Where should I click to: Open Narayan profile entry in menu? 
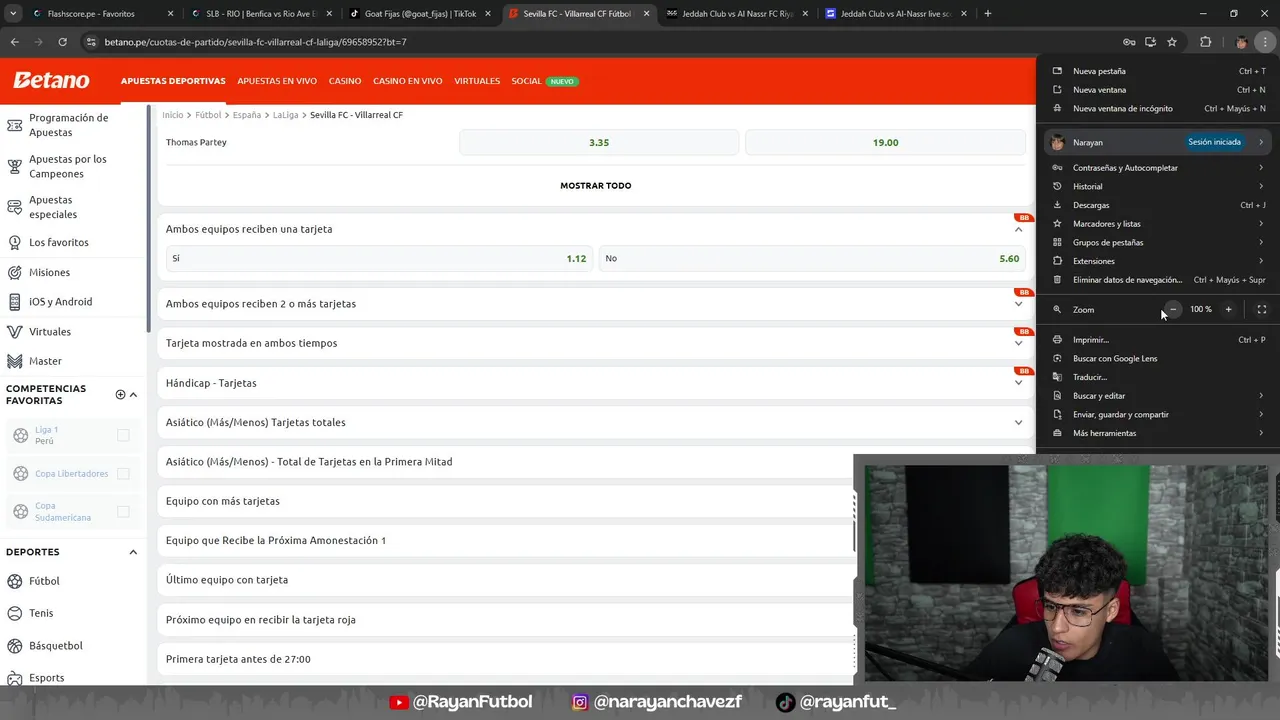pos(1158,142)
